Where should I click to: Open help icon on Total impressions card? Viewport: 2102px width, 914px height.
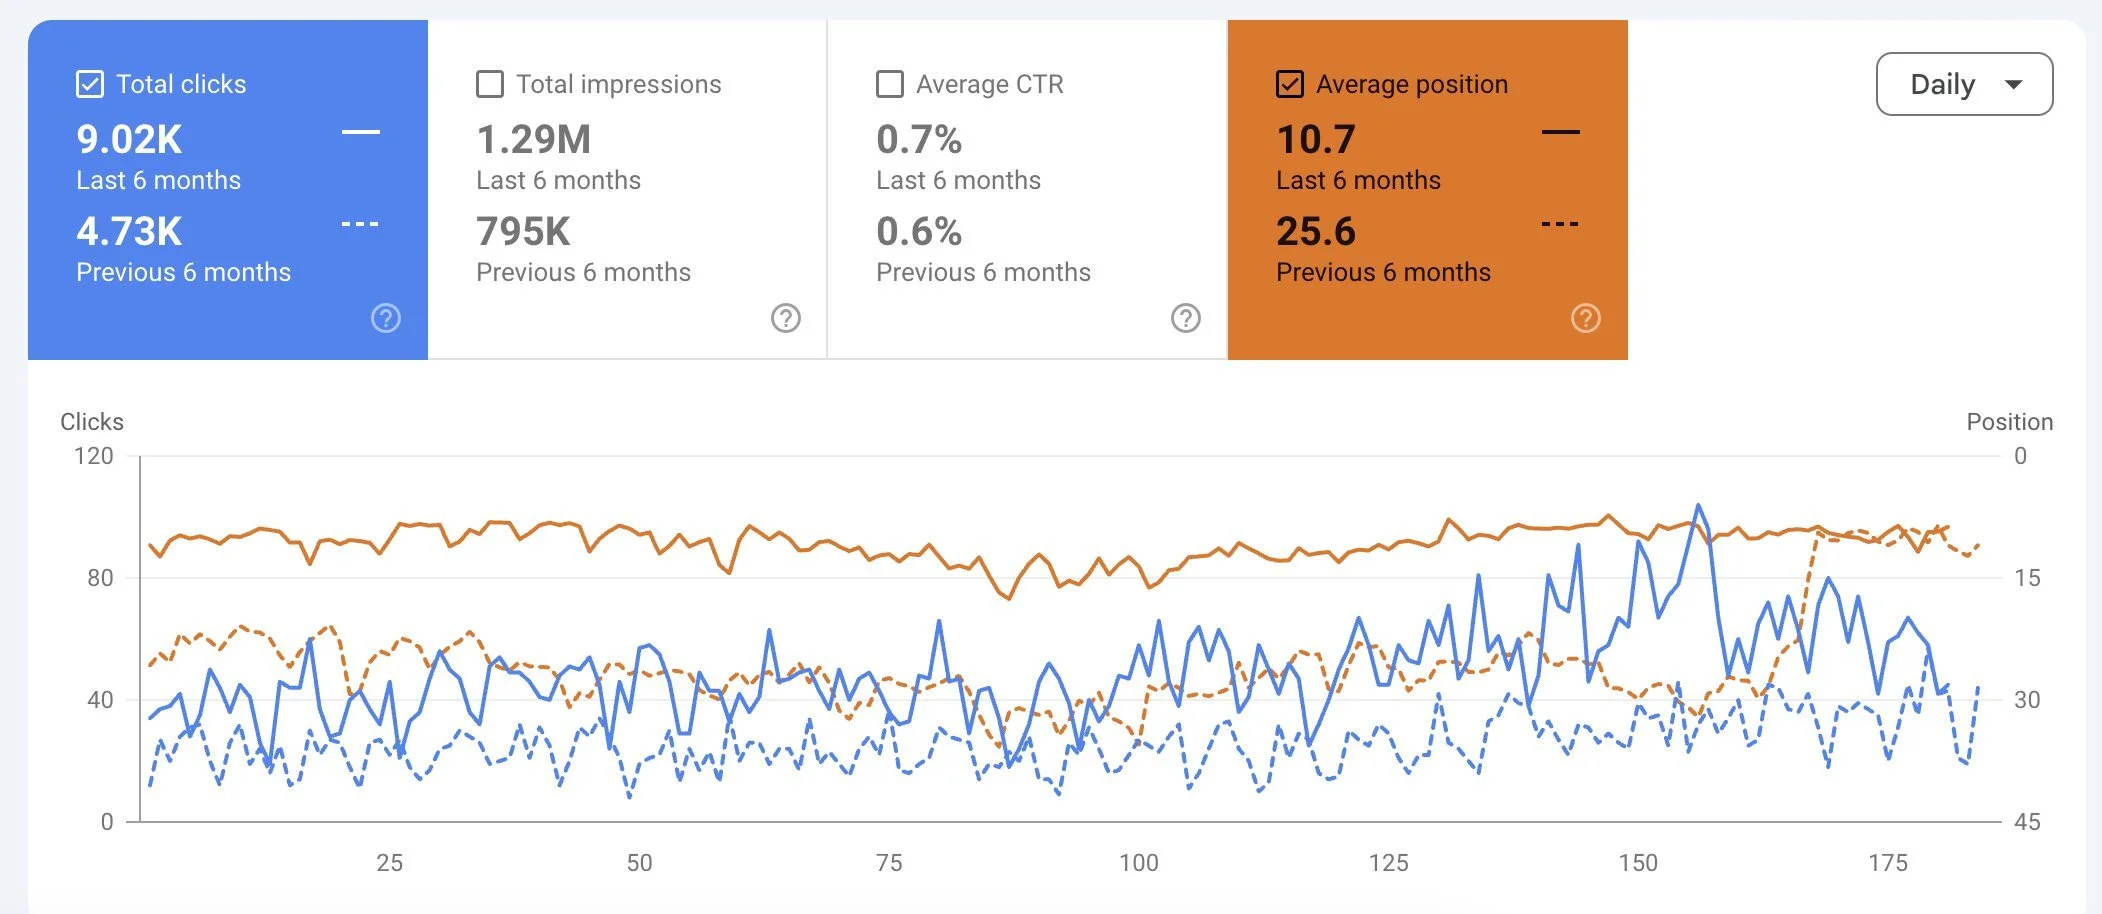tap(786, 318)
